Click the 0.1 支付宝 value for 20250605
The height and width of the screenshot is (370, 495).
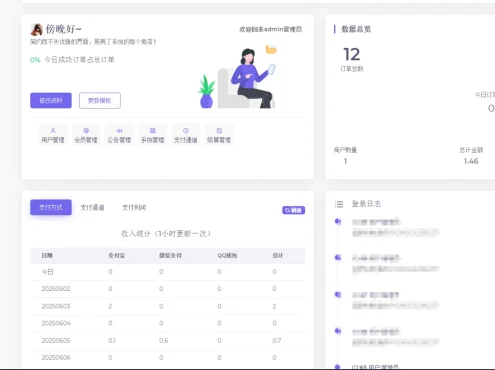(112, 340)
